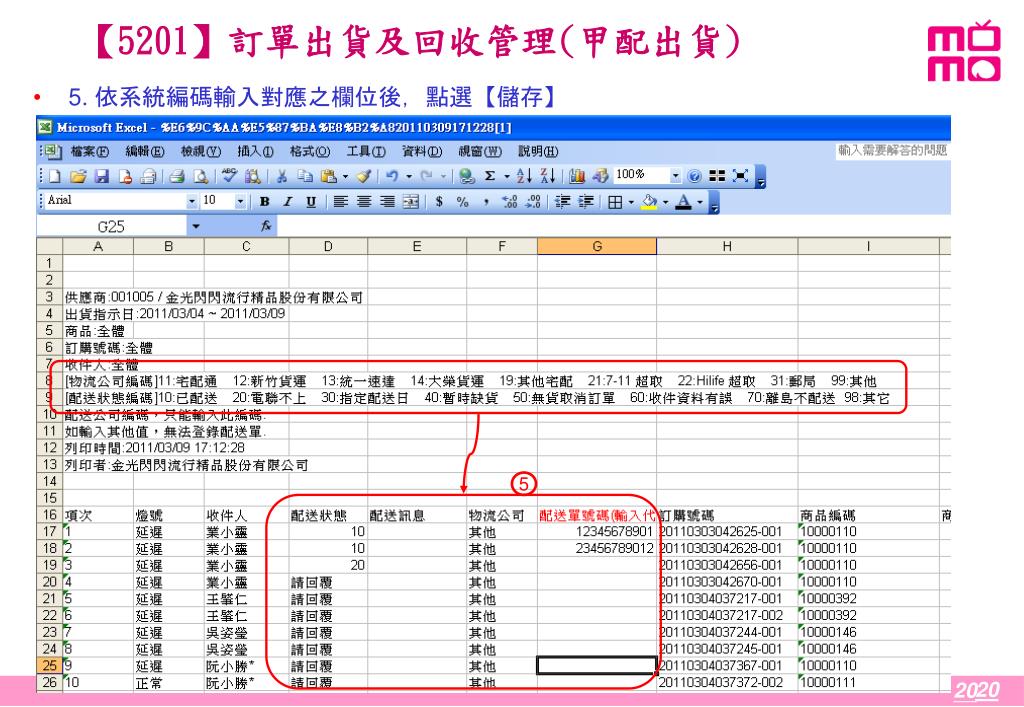
Task: Click the Open file folder icon
Action: (78, 176)
